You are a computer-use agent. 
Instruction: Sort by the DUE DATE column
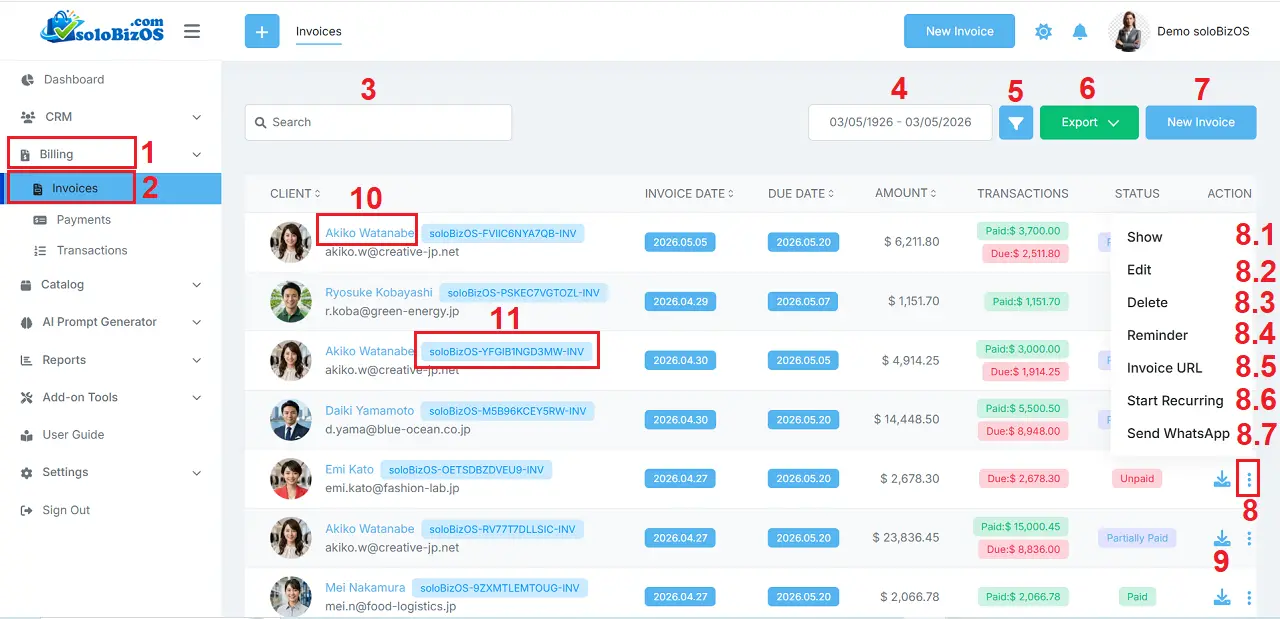[x=802, y=194]
